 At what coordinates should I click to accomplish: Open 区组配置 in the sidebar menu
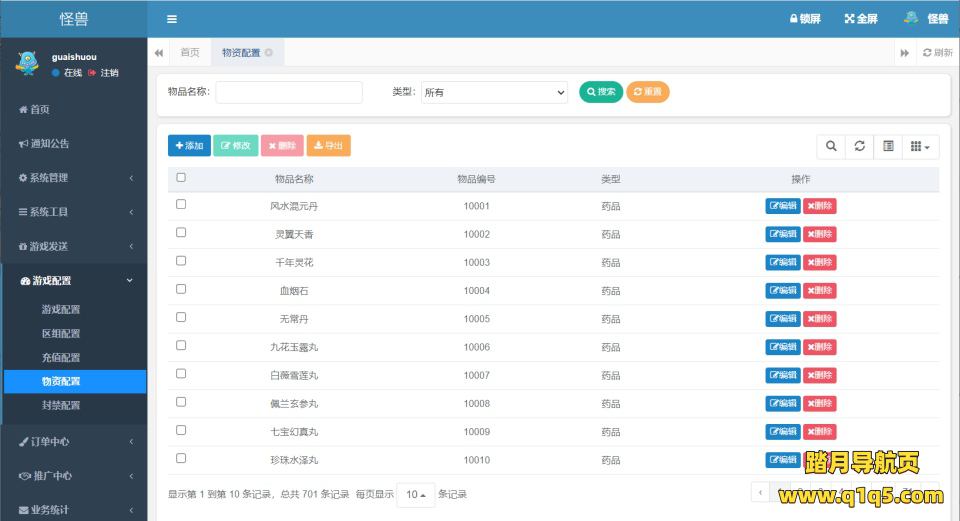pyautogui.click(x=61, y=333)
